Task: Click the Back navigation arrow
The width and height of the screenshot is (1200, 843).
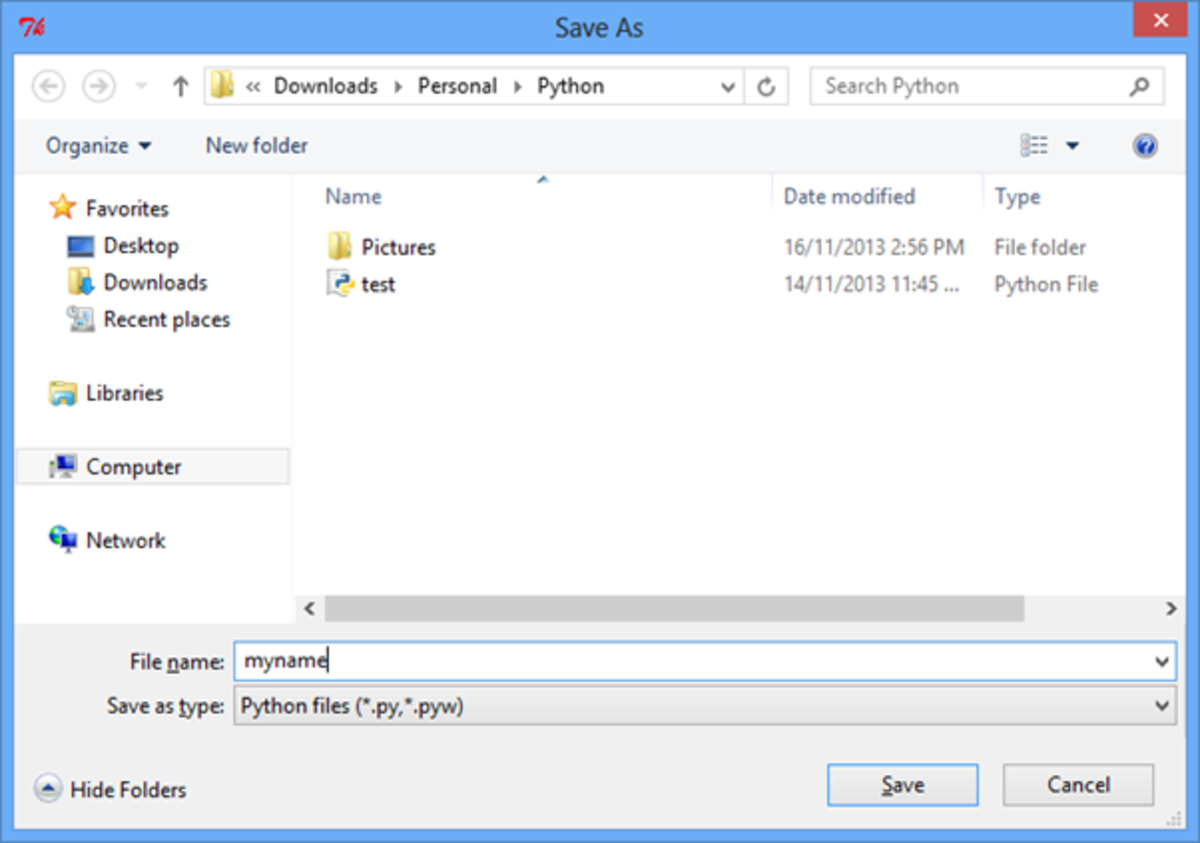Action: point(48,86)
